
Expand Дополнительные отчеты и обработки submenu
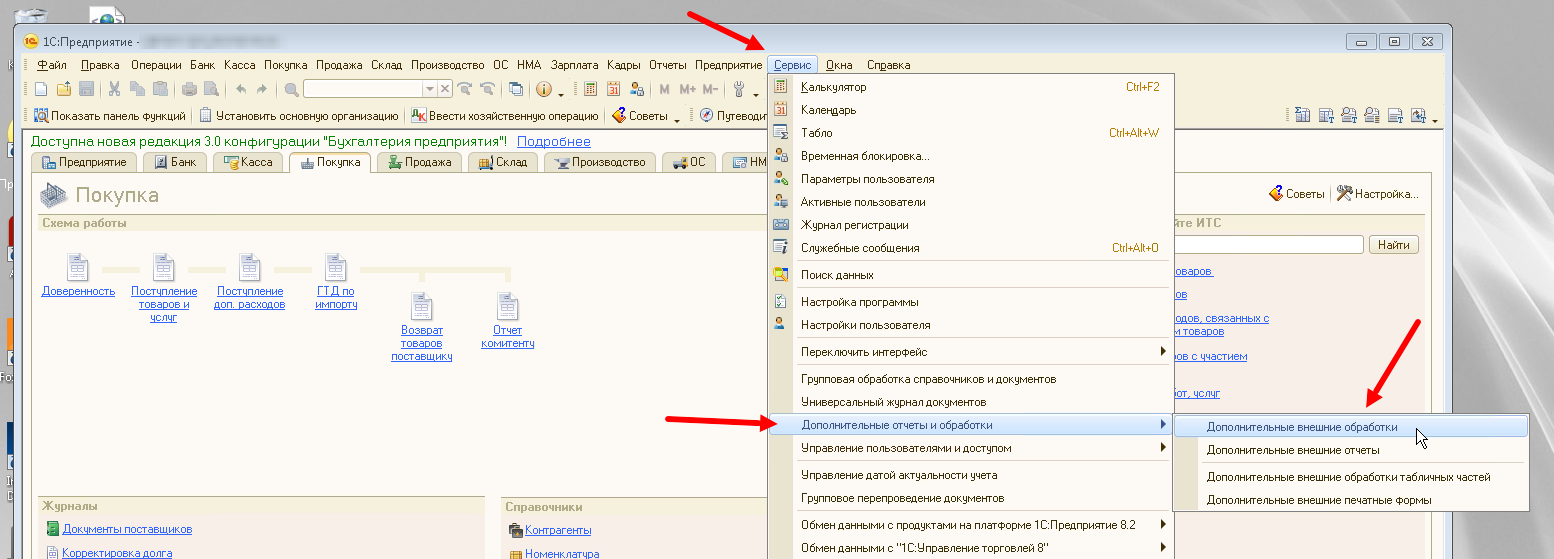coord(1163,425)
